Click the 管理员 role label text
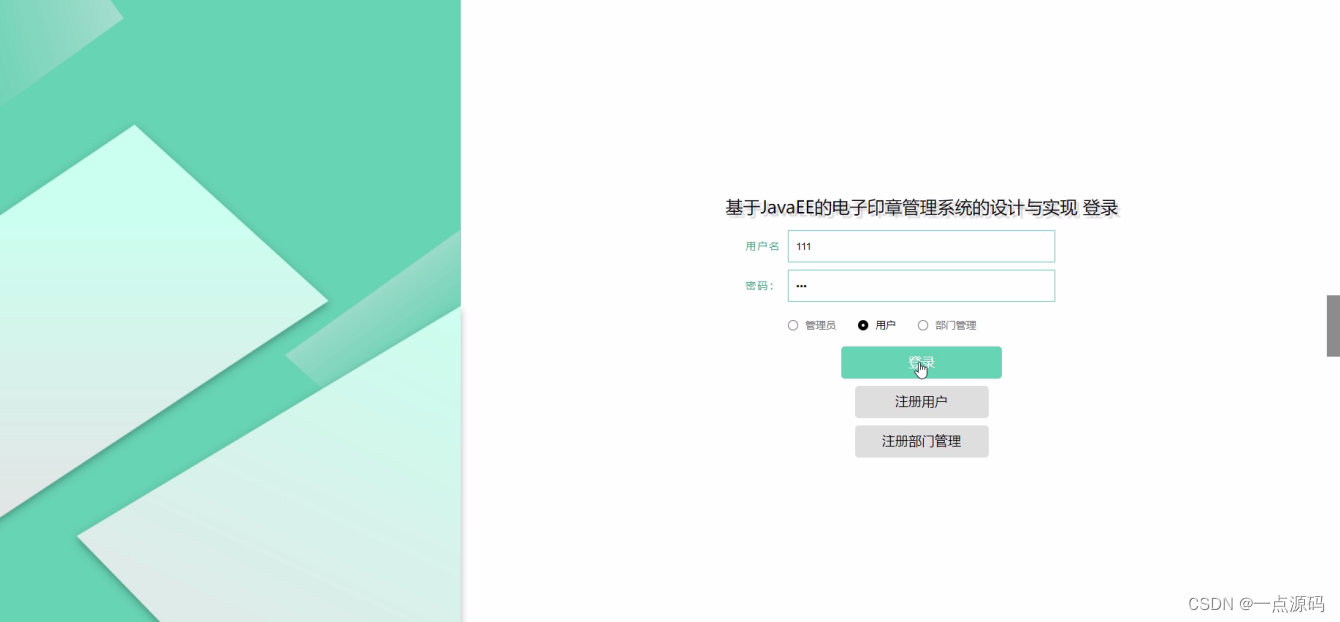 pos(820,325)
